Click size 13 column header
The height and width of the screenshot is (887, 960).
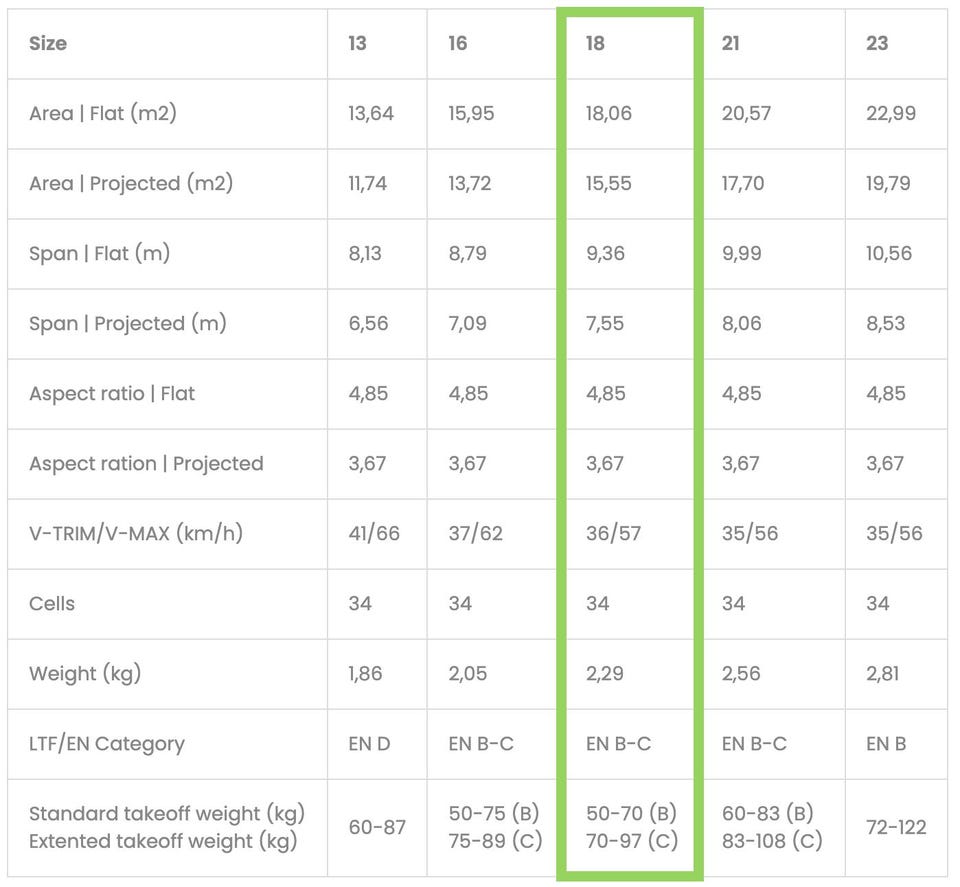[x=358, y=43]
